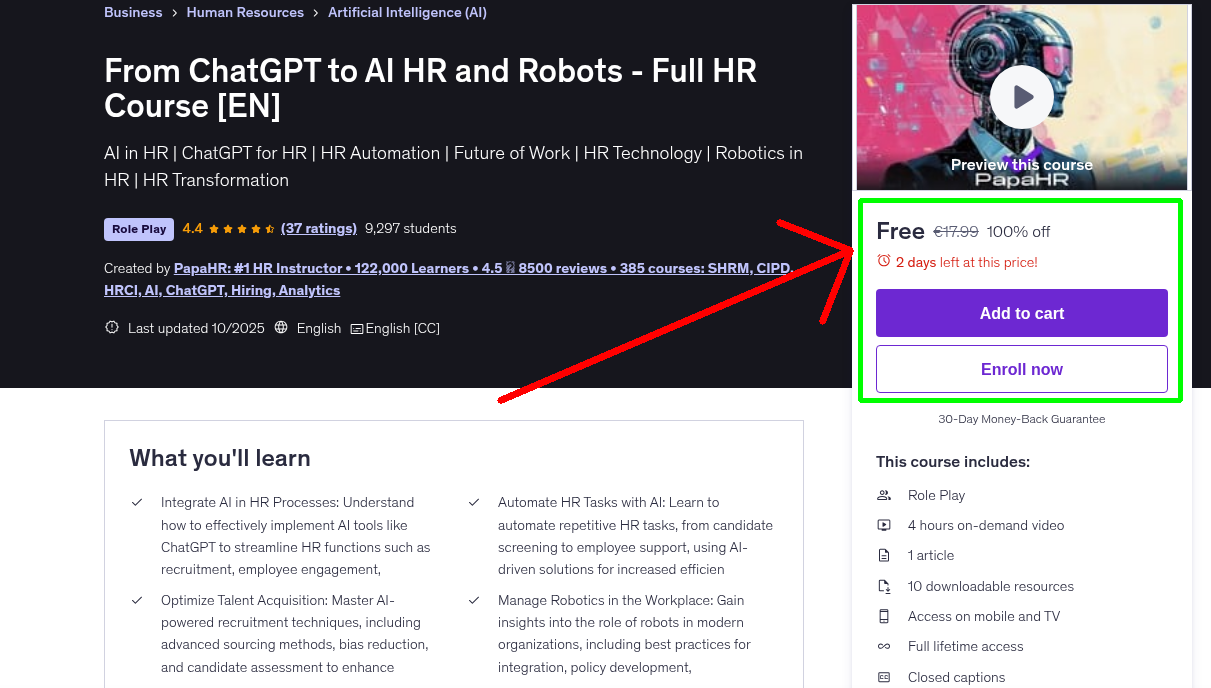
Task: Click the infinity lifetime access icon
Action: [x=883, y=647]
